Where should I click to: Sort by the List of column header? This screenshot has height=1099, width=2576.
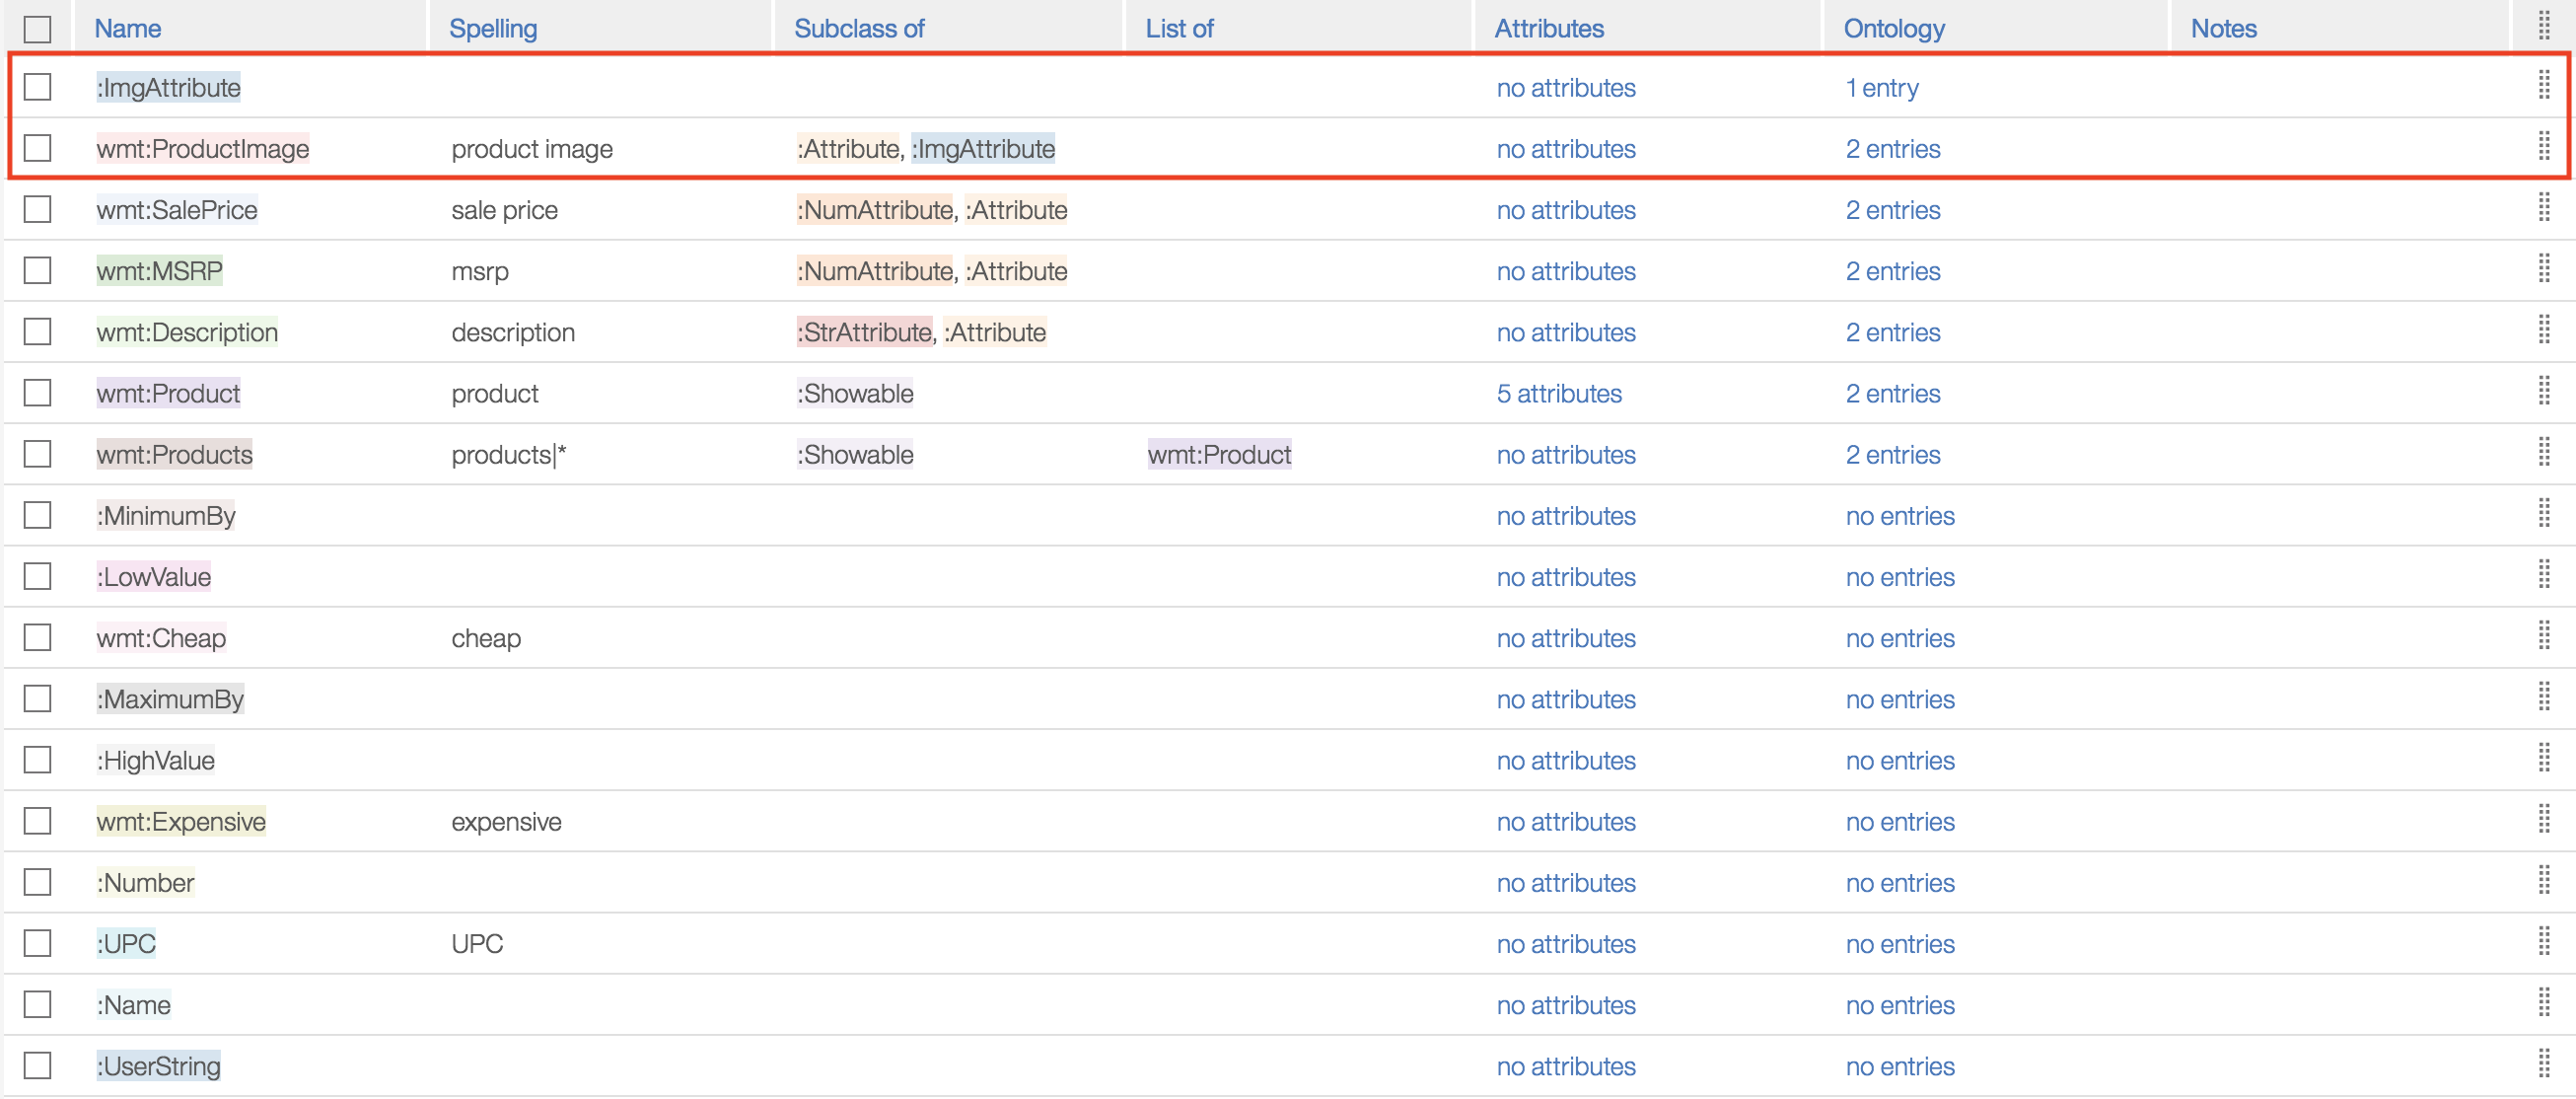pos(1179,28)
